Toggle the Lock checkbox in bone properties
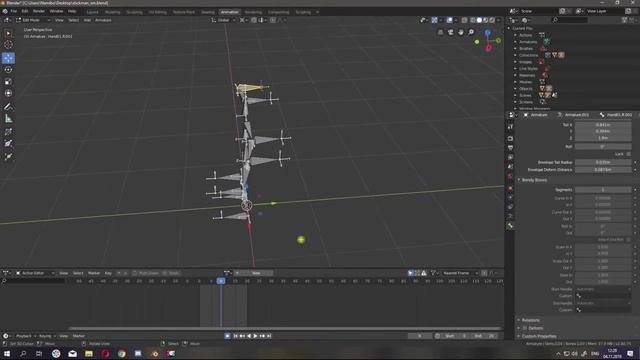The height and width of the screenshot is (360, 640). click(x=629, y=154)
